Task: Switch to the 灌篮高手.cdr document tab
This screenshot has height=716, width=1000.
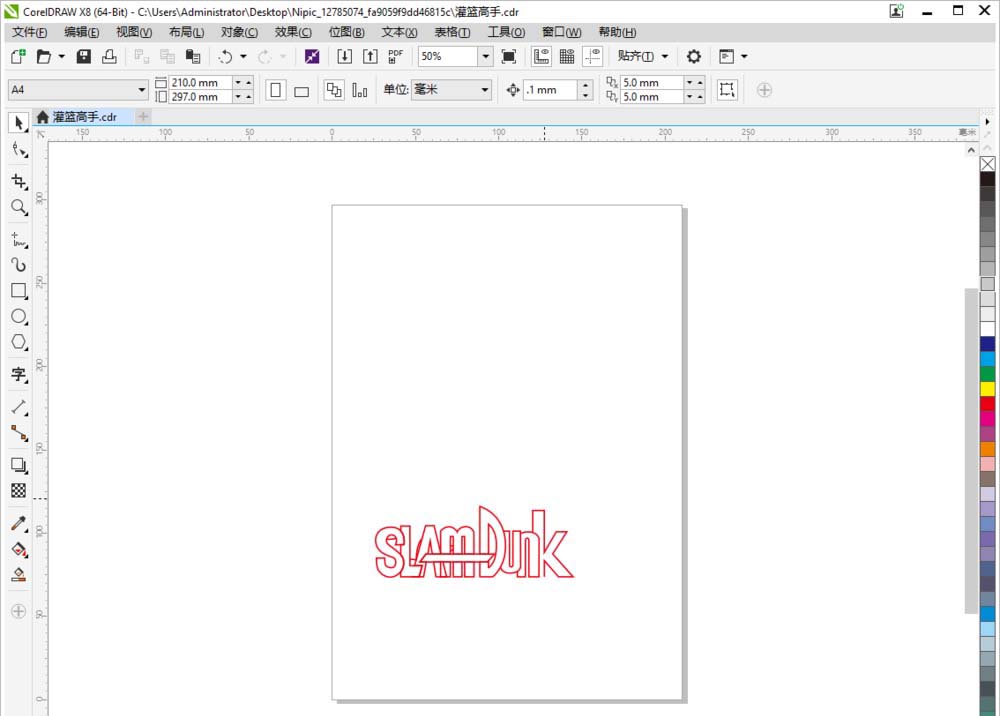Action: click(x=85, y=117)
